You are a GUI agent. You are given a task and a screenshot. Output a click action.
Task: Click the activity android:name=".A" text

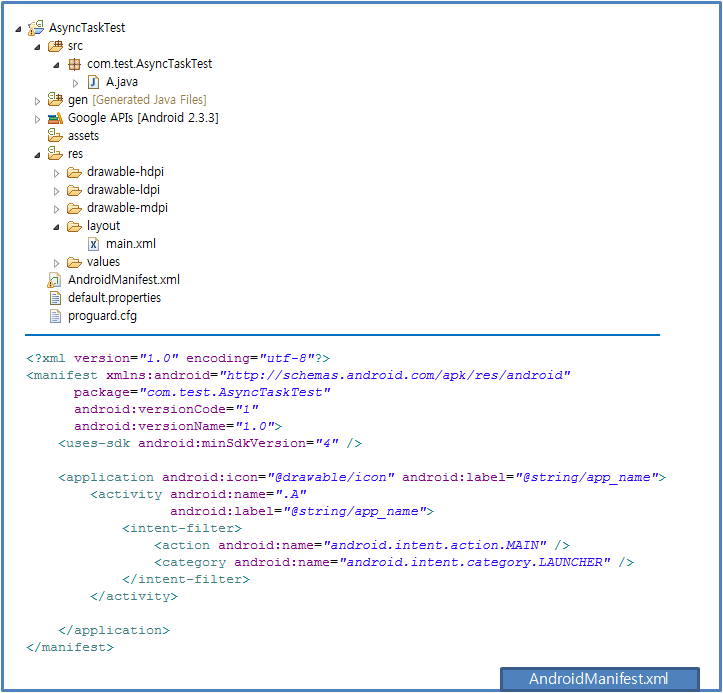pos(199,494)
